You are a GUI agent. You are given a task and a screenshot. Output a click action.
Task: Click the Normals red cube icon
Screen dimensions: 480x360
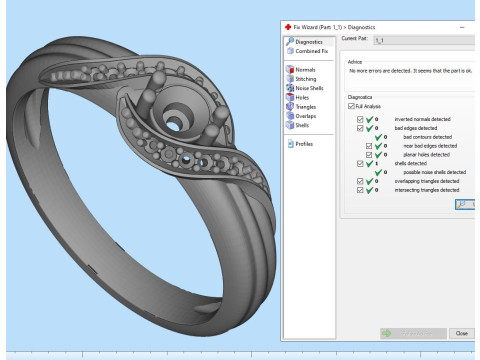[x=290, y=70]
